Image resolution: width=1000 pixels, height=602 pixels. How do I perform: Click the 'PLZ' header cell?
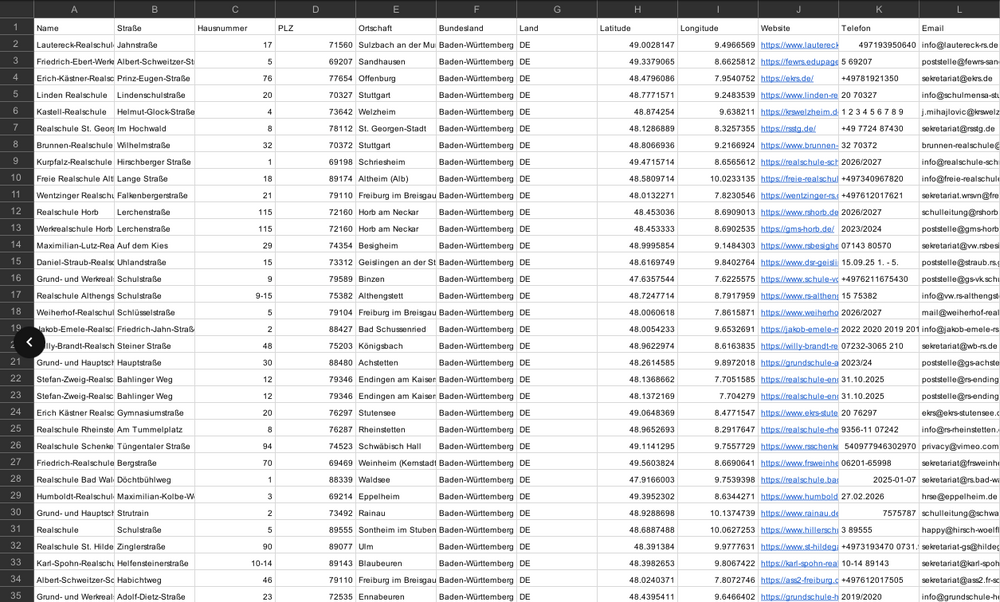(x=316, y=28)
